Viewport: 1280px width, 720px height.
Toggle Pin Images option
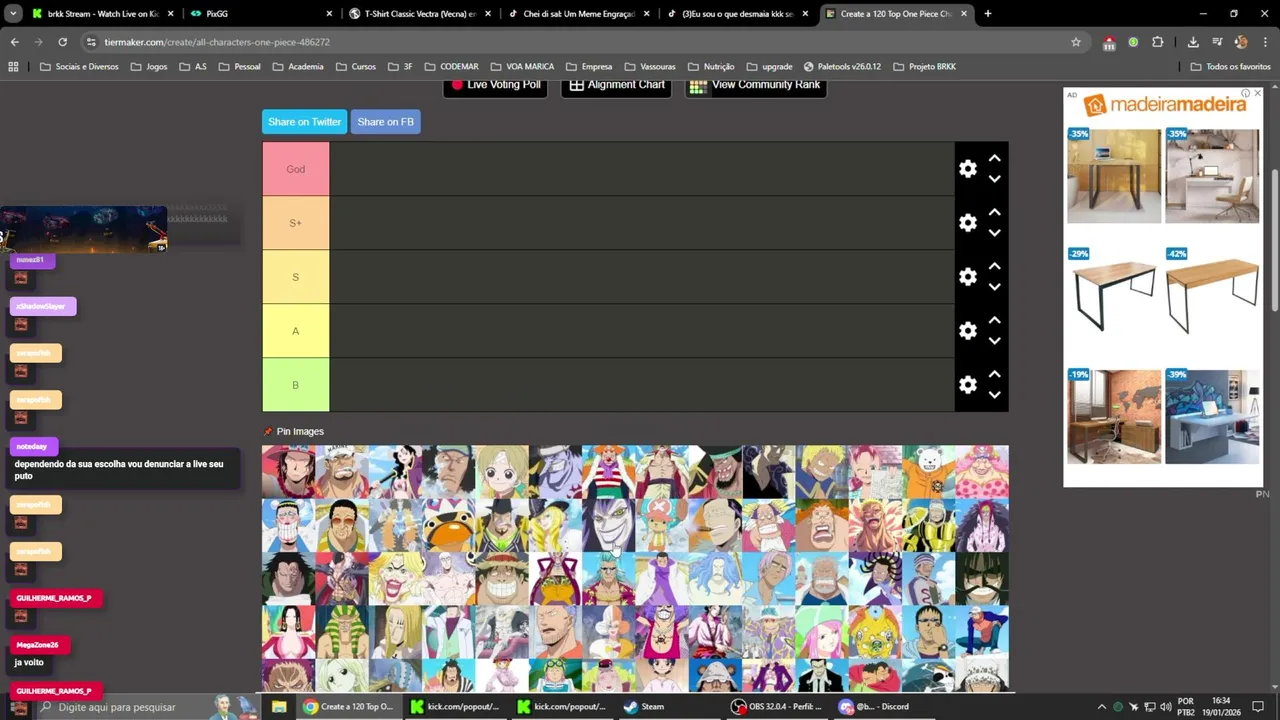click(x=293, y=432)
